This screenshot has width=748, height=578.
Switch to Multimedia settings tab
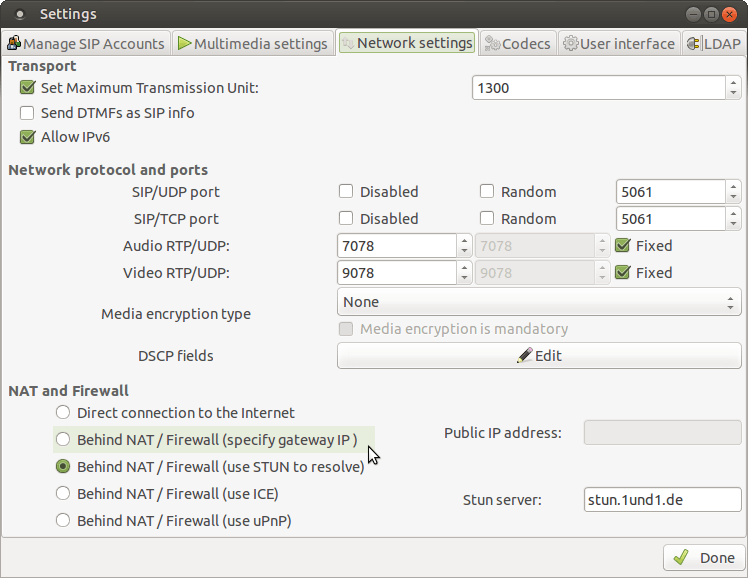(252, 43)
